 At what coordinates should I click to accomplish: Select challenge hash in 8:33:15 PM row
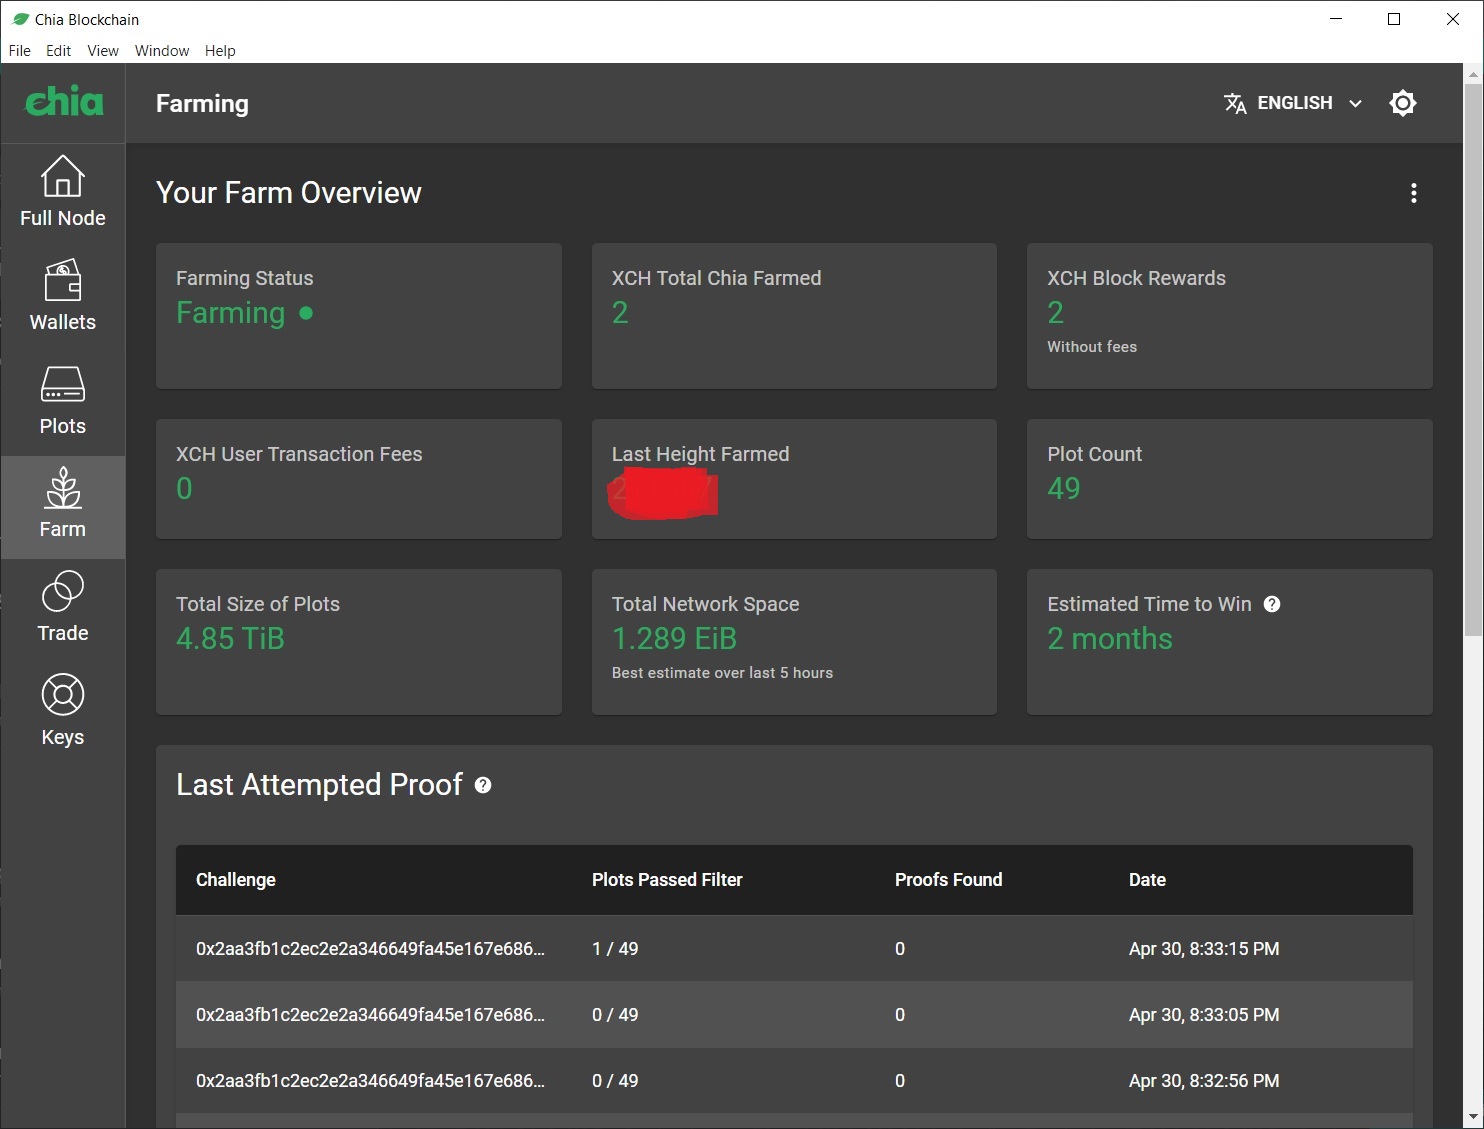click(x=370, y=949)
